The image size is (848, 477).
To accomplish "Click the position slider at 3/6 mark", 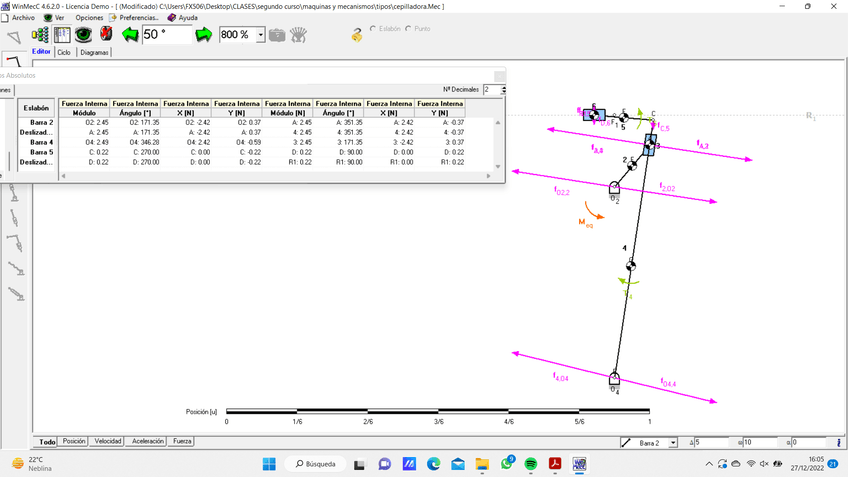I will point(438,411).
